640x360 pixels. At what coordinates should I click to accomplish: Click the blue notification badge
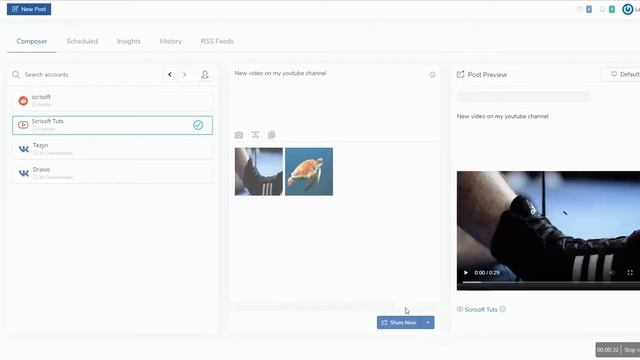coord(589,9)
